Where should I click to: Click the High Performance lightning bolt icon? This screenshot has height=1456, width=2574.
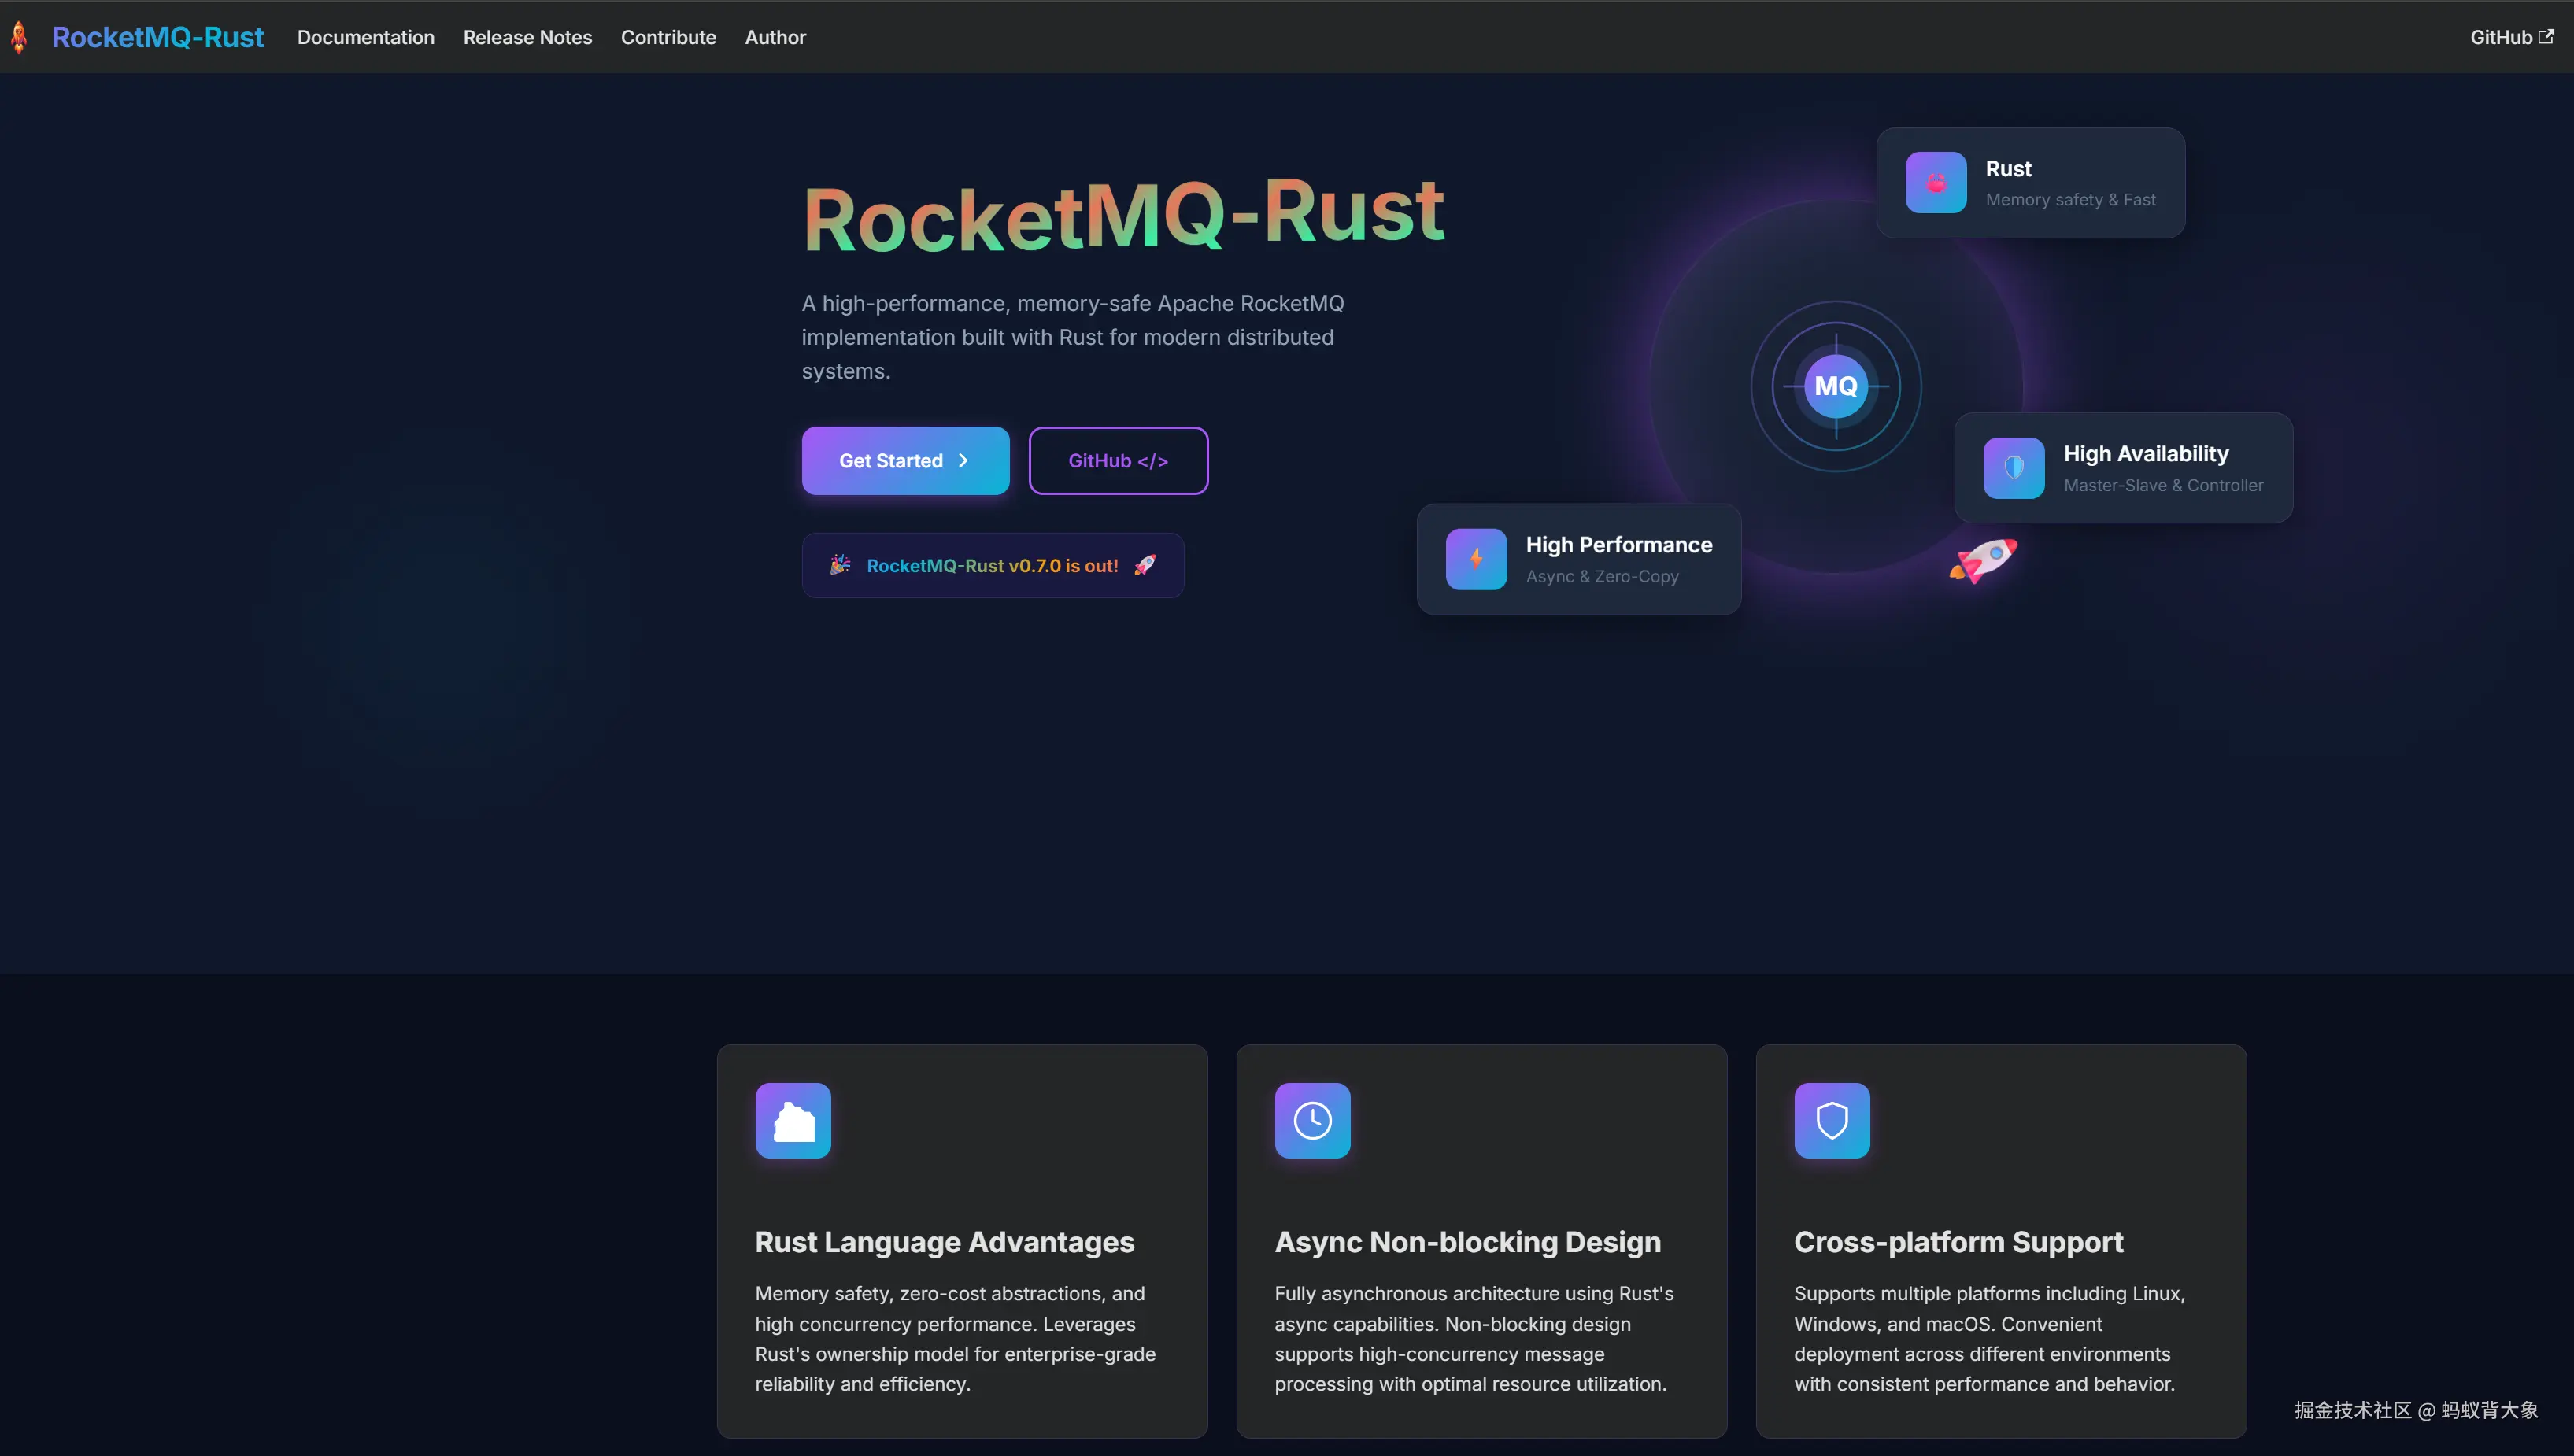coord(1475,559)
